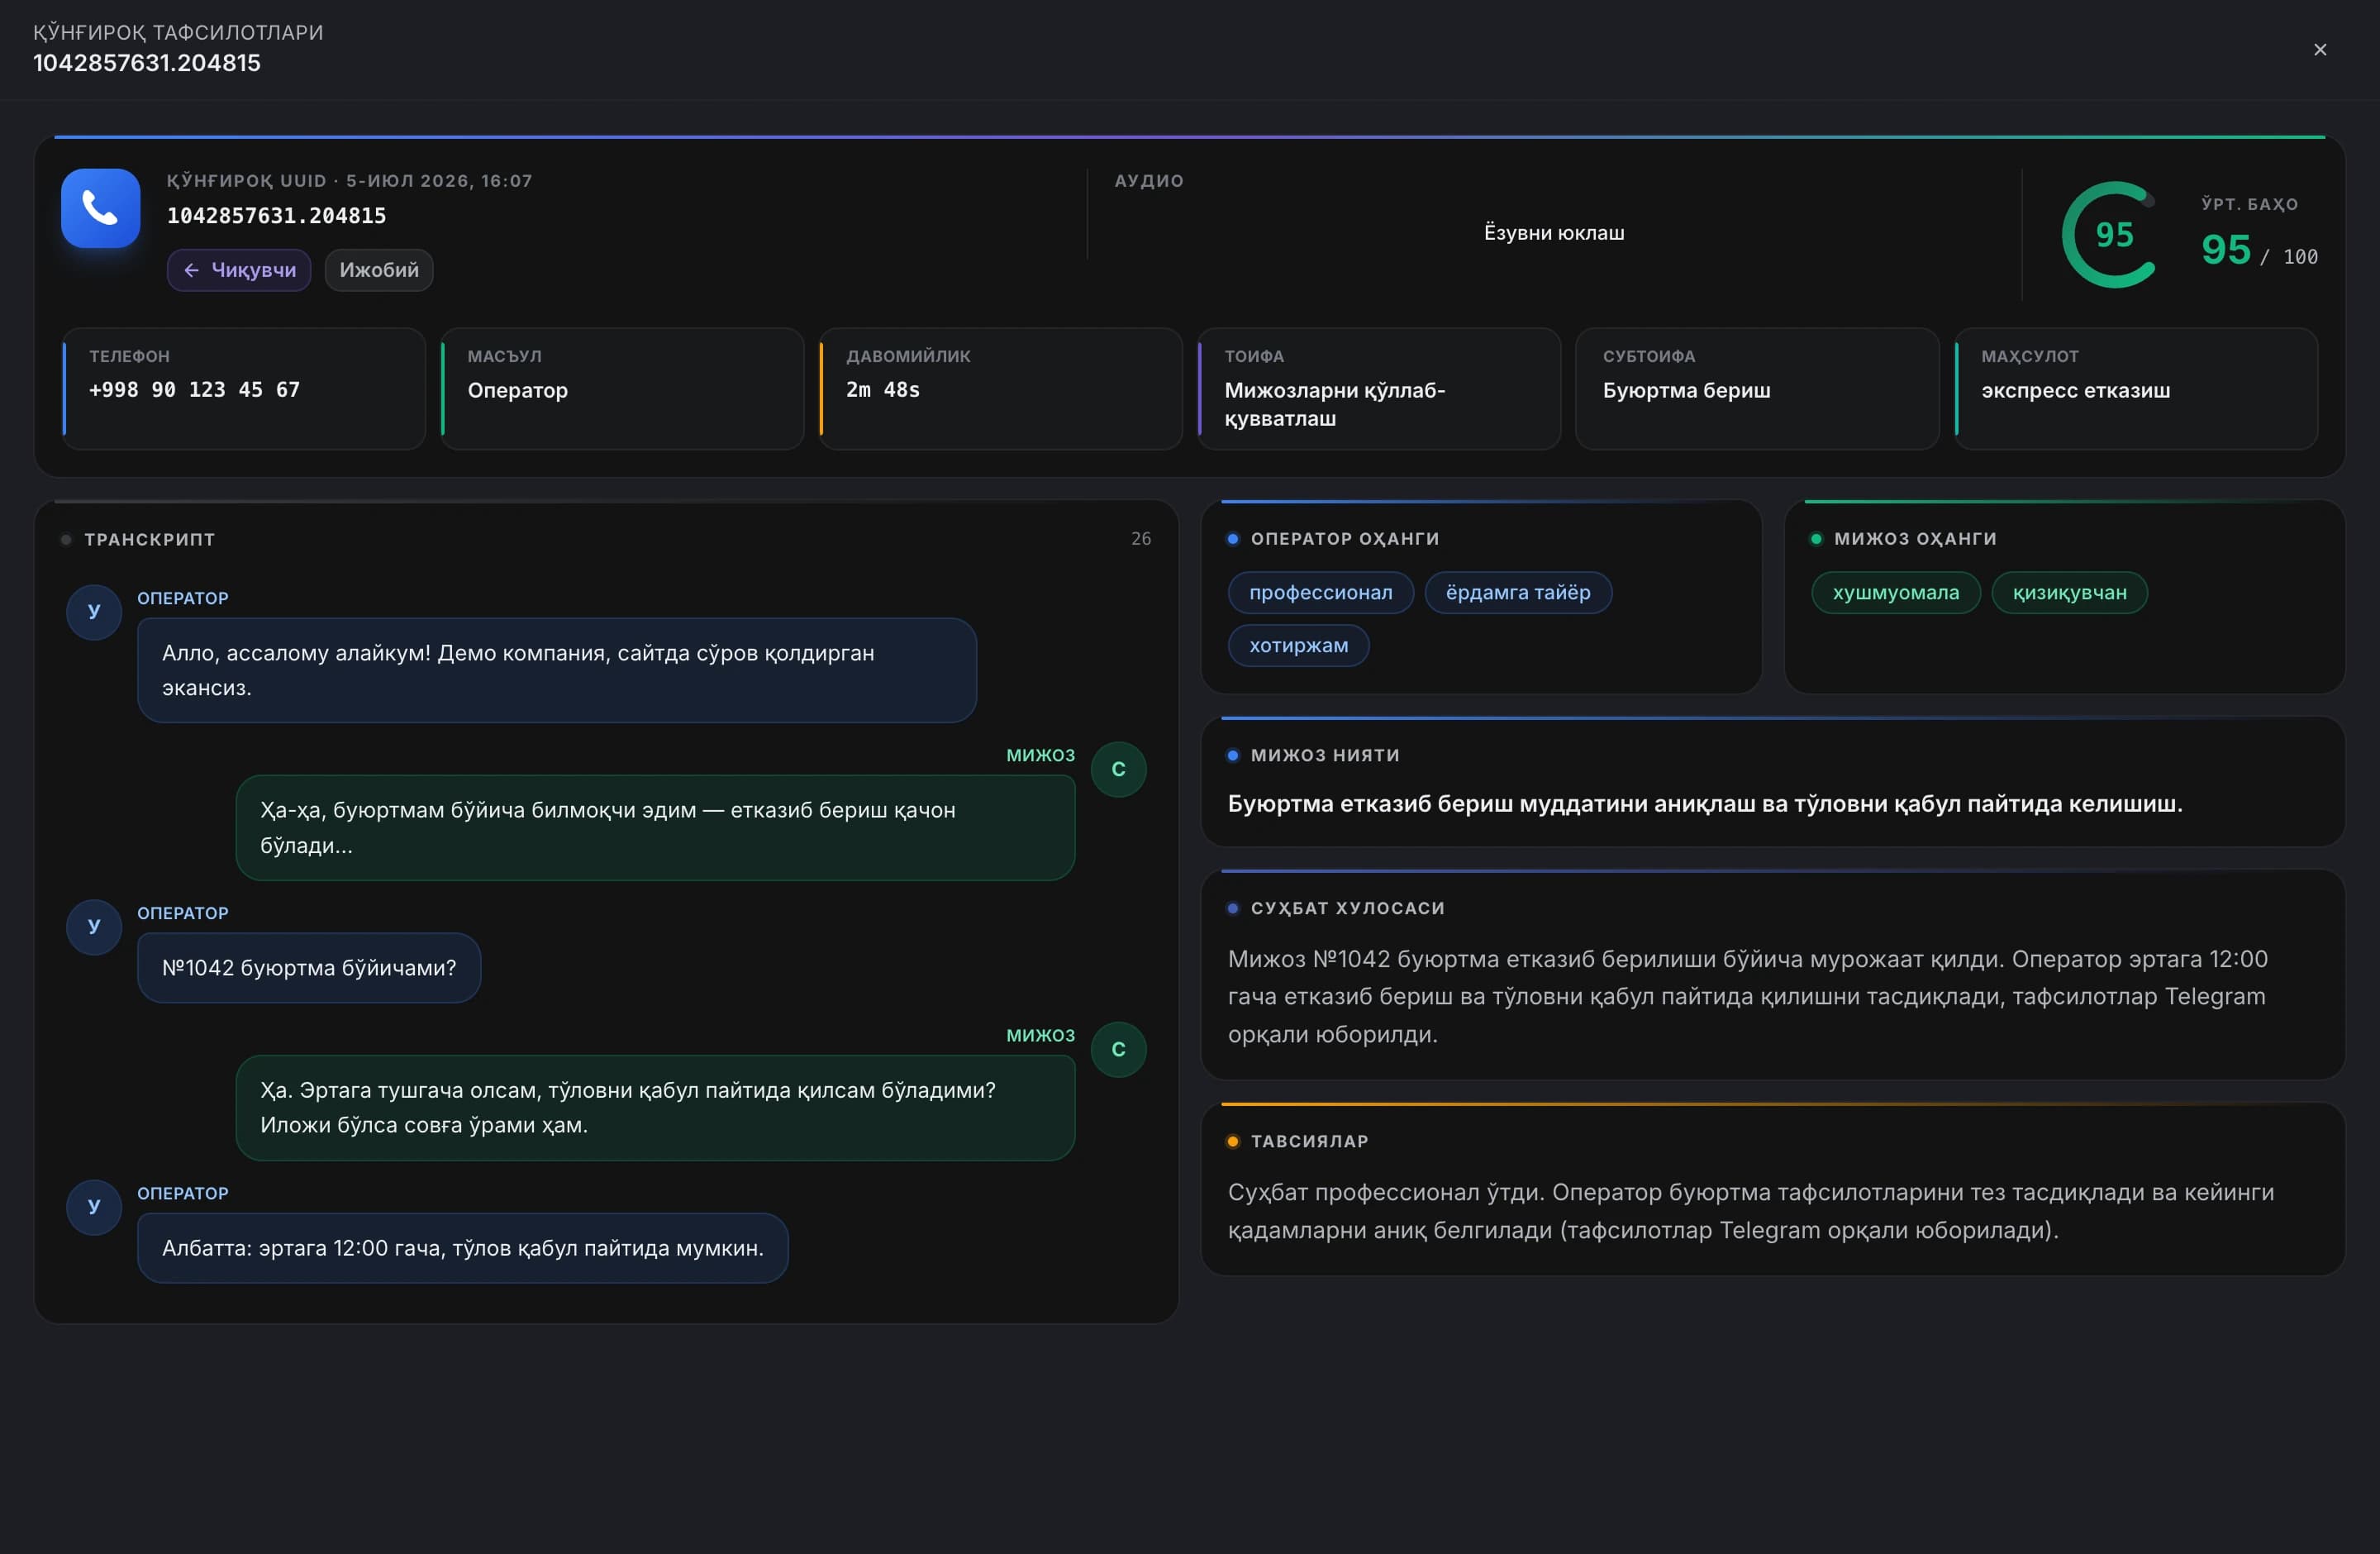The image size is (2380, 1554).
Task: Click the Субтоифа Буюртма бериш card
Action: (1757, 389)
